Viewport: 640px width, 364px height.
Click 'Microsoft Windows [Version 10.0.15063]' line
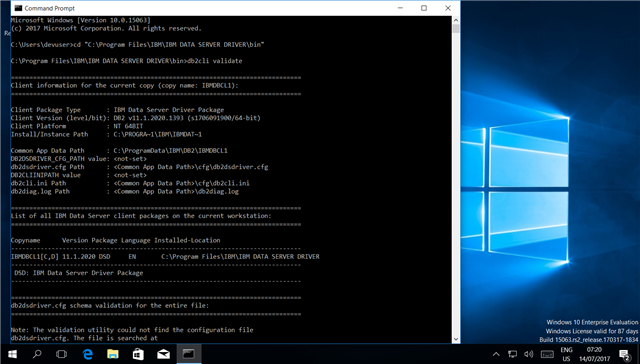click(80, 20)
